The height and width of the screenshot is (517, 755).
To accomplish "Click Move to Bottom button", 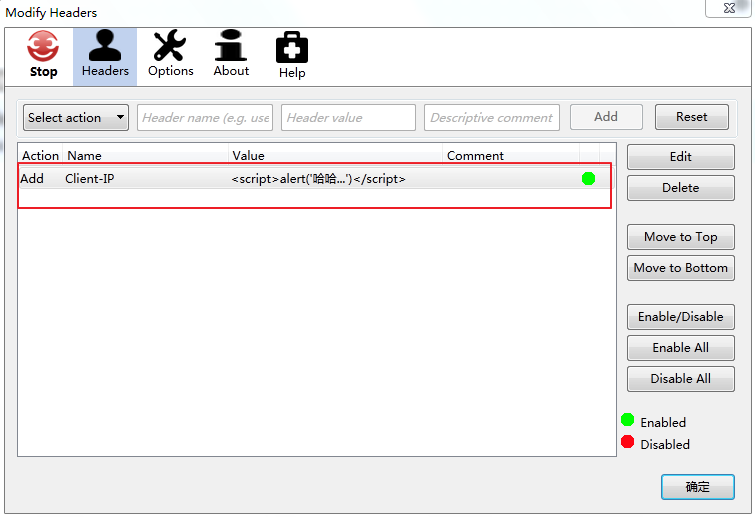I will 680,268.
